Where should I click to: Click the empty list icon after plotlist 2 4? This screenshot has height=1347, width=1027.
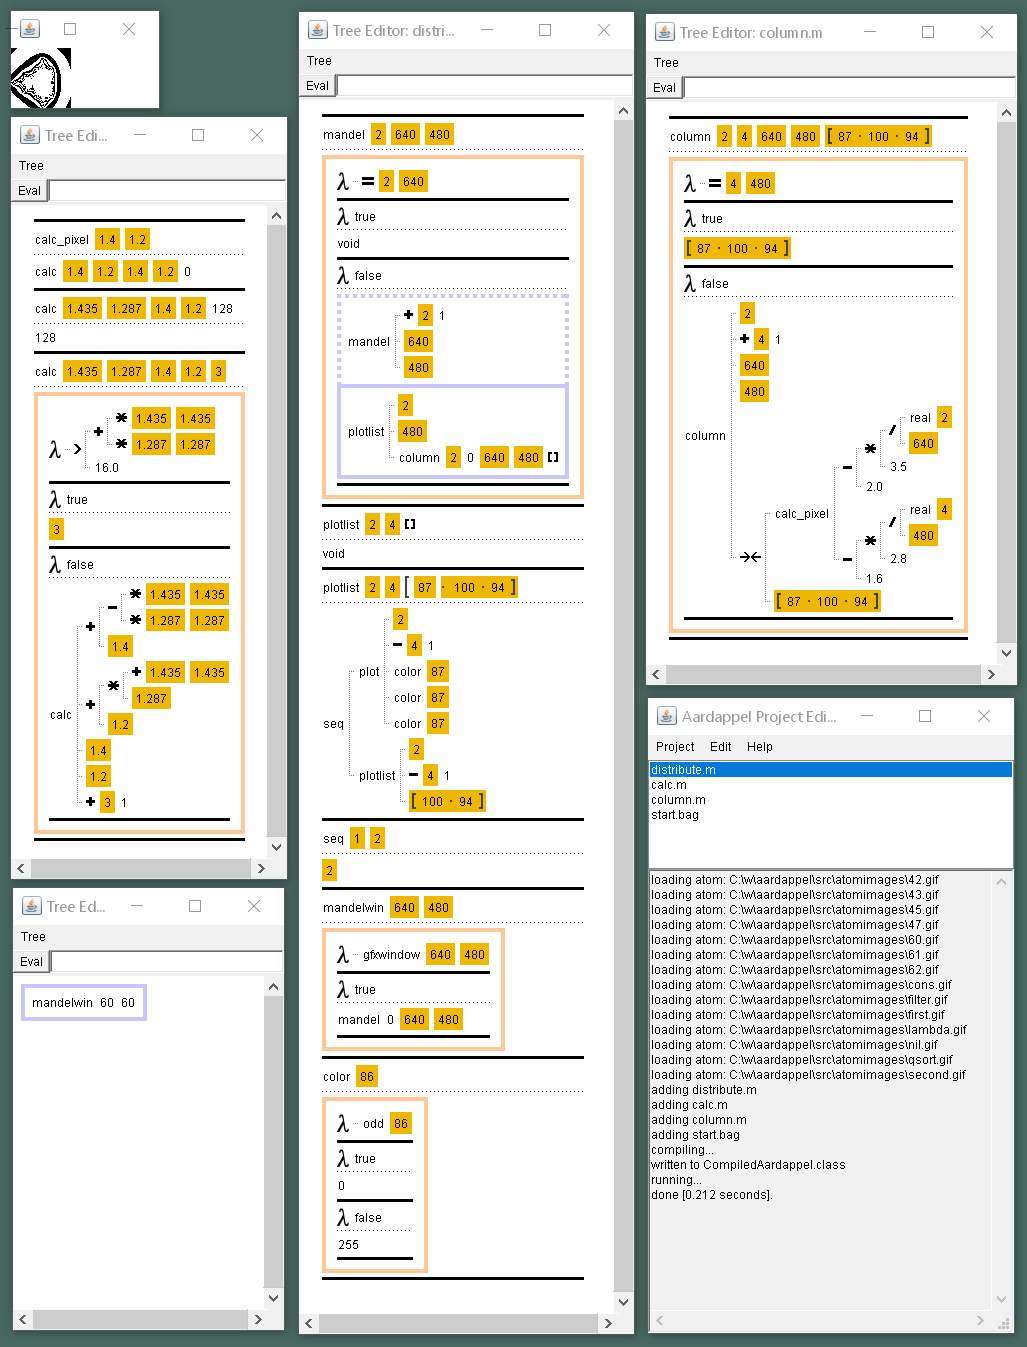[x=410, y=524]
